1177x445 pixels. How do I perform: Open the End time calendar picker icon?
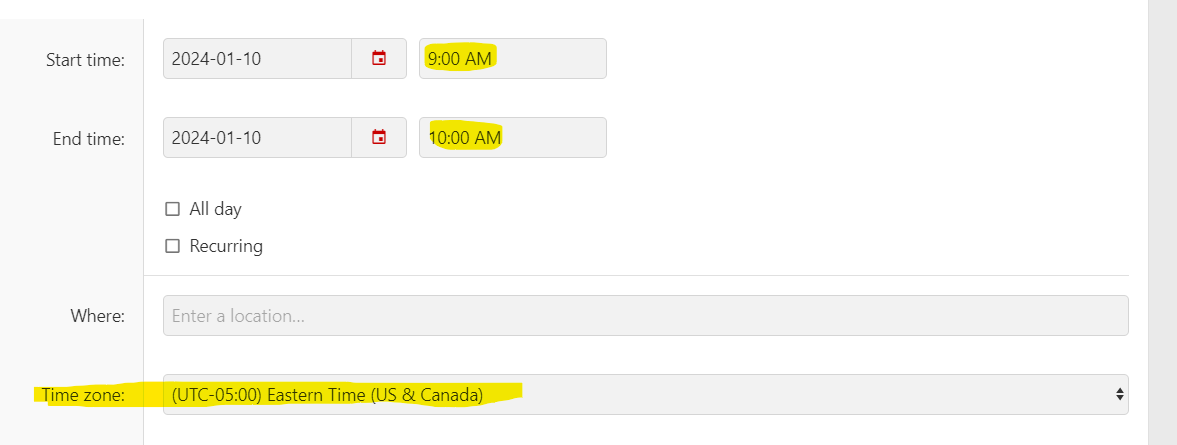coord(379,137)
